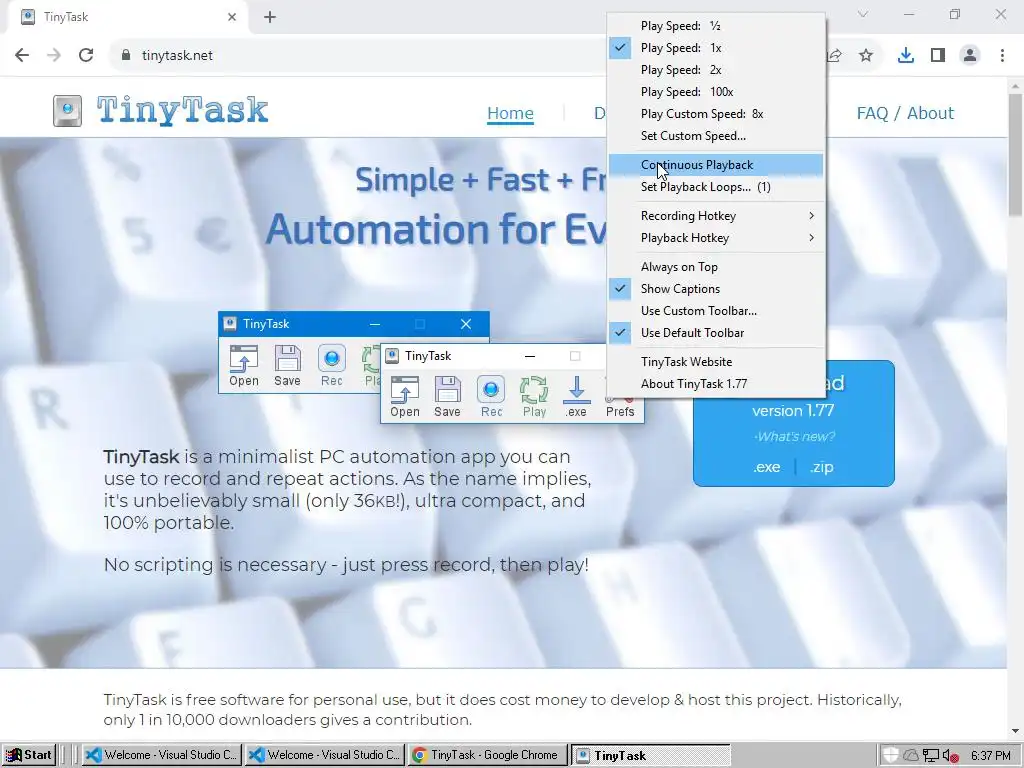Open the Chrome profile avatar

click(970, 56)
